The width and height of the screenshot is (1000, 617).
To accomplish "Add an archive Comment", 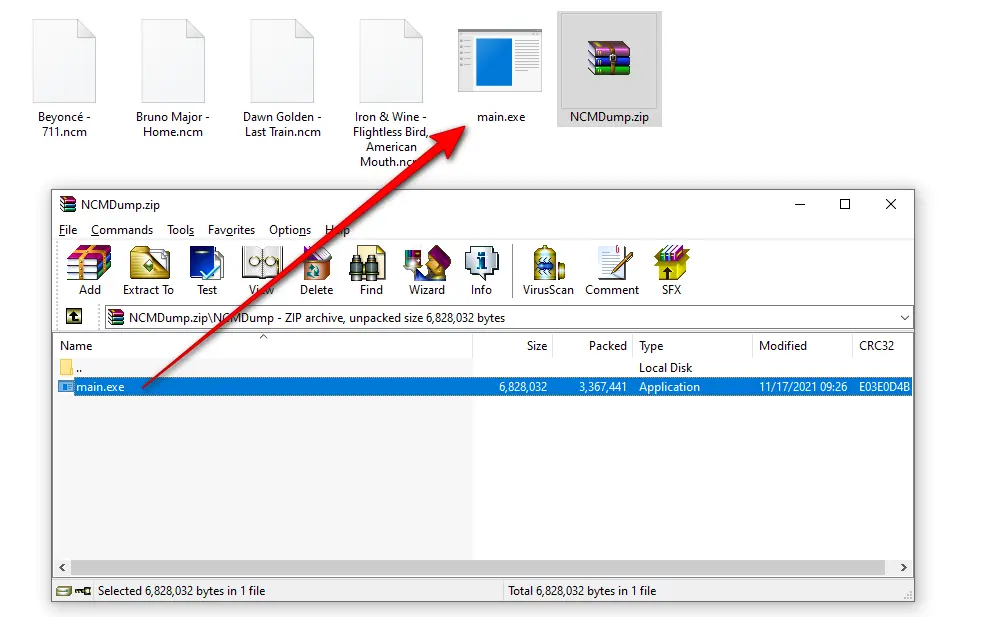I will (612, 271).
